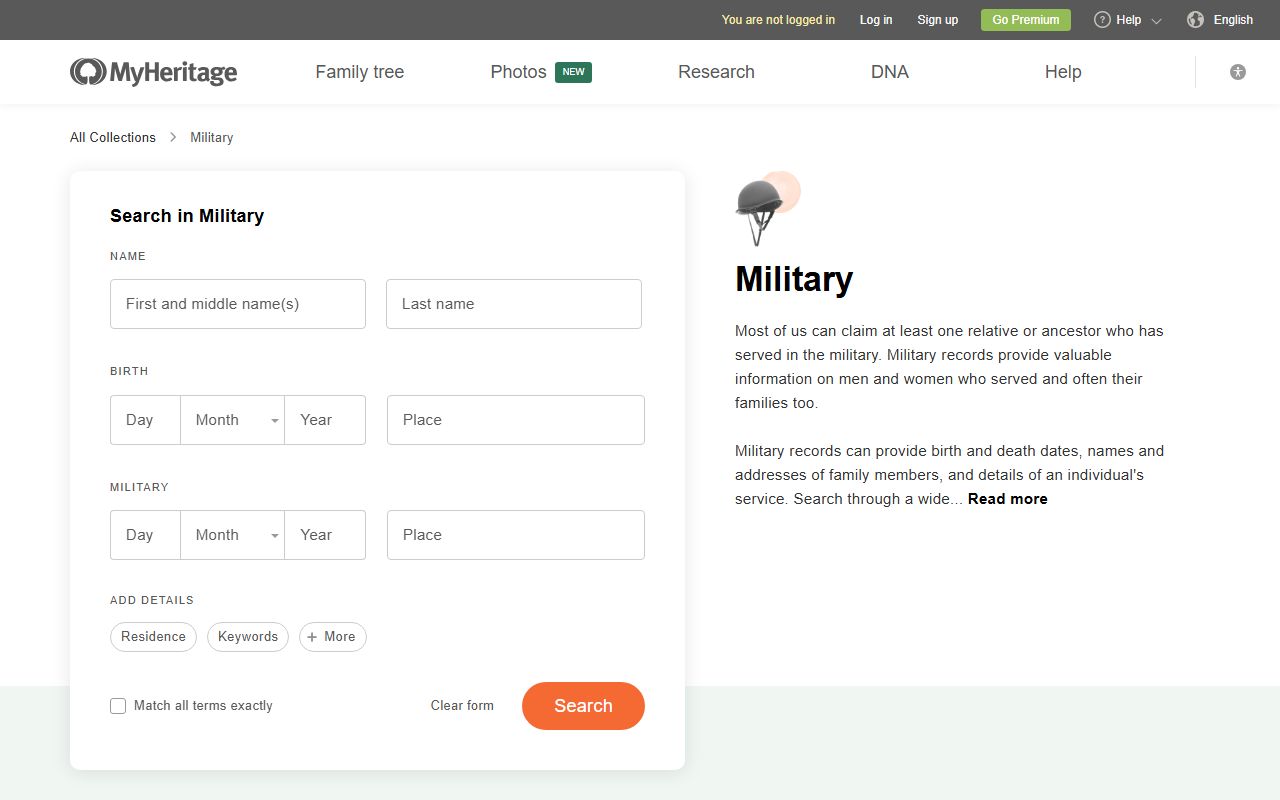Viewport: 1280px width, 800px height.
Task: Add the Keywords detail
Action: click(x=248, y=637)
